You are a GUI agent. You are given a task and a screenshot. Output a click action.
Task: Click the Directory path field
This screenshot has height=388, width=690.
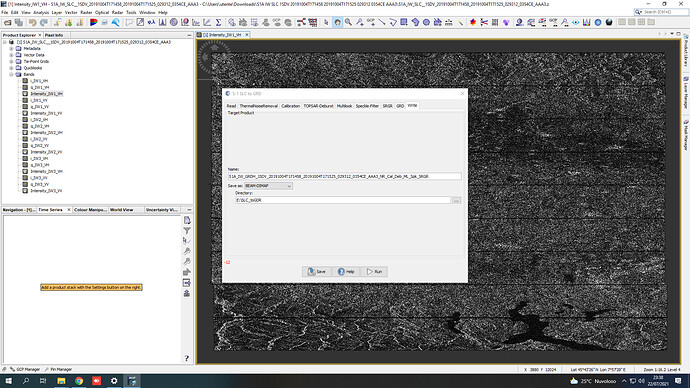(x=343, y=200)
